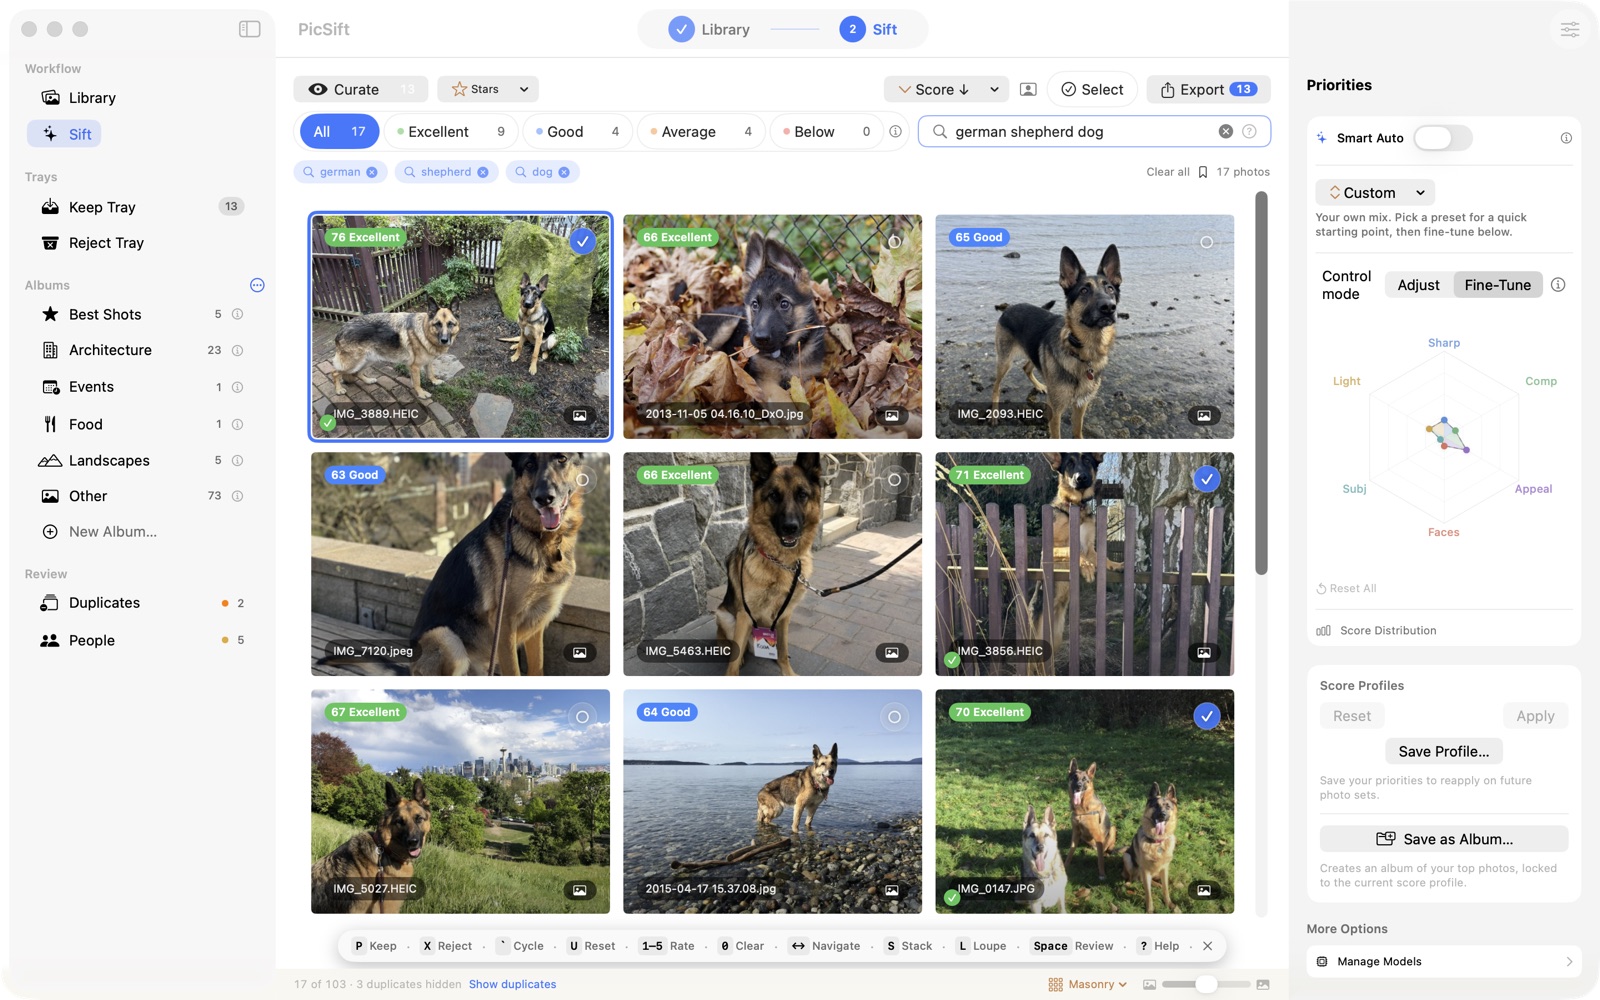Enable the Smart Auto toggle
Screen dimensions: 1600x1000
tap(1442, 138)
